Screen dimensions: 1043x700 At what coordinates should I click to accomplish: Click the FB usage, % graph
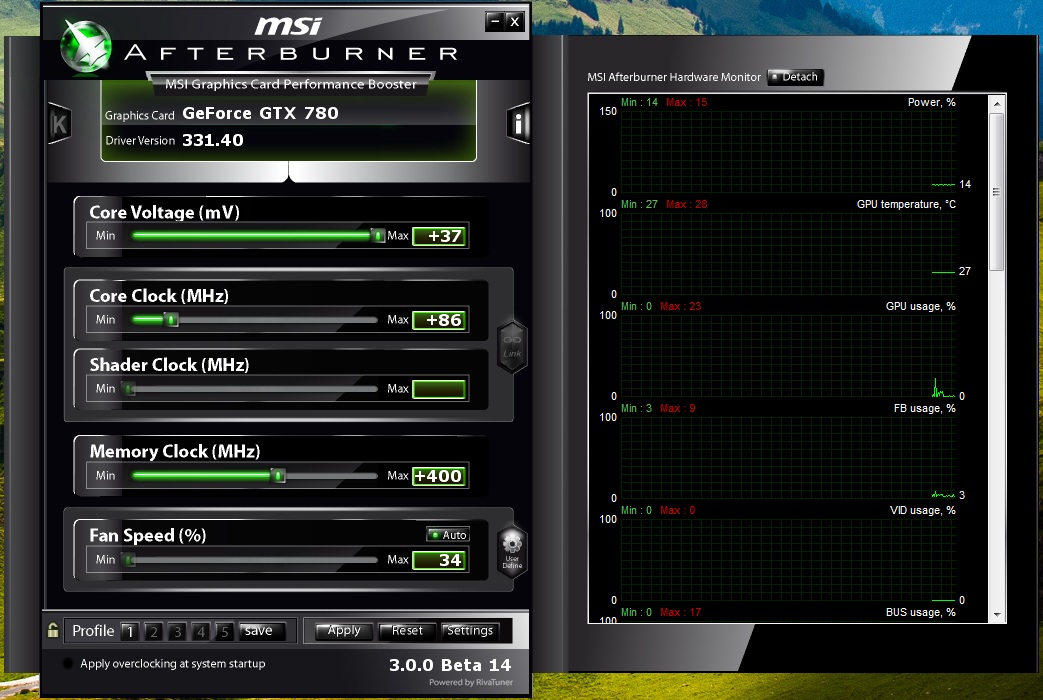788,458
